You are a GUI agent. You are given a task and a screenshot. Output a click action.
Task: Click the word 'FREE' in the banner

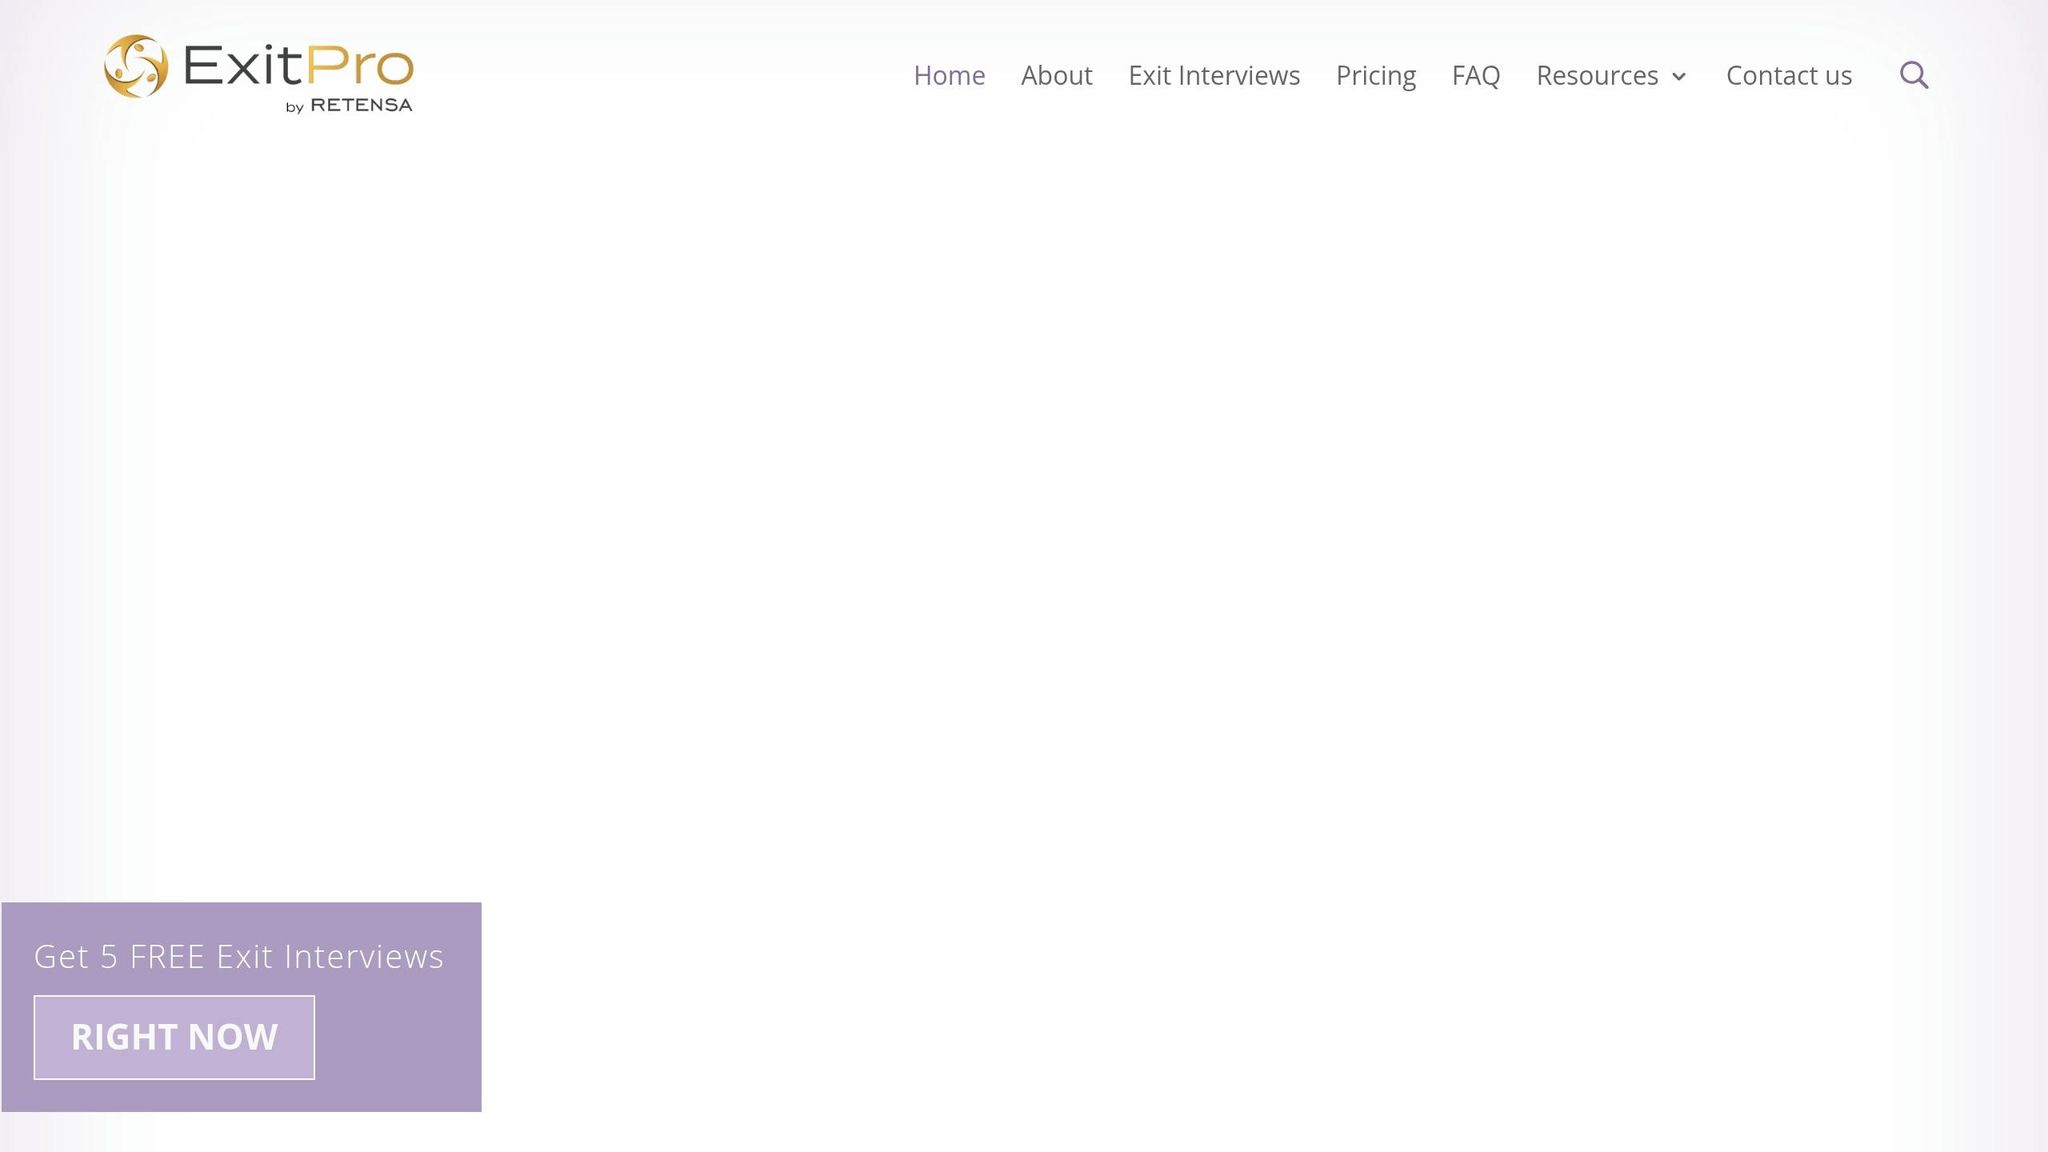167,957
